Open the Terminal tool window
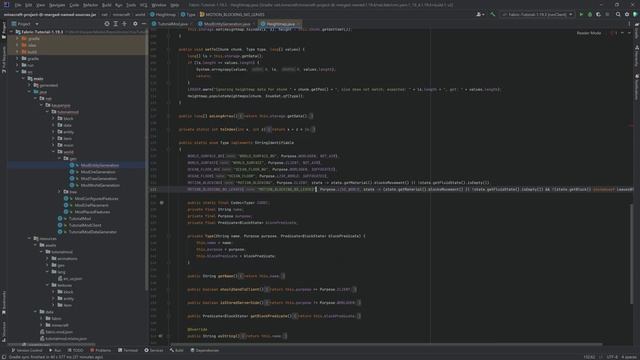 pyautogui.click(x=128, y=350)
